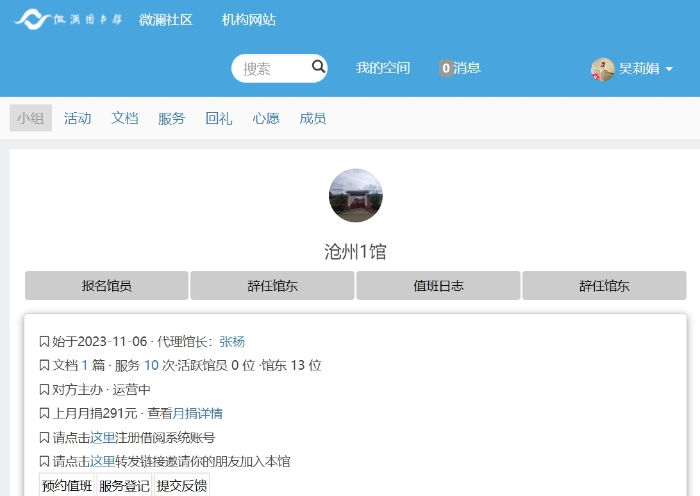Switch to the 文档 tab

click(x=124, y=118)
